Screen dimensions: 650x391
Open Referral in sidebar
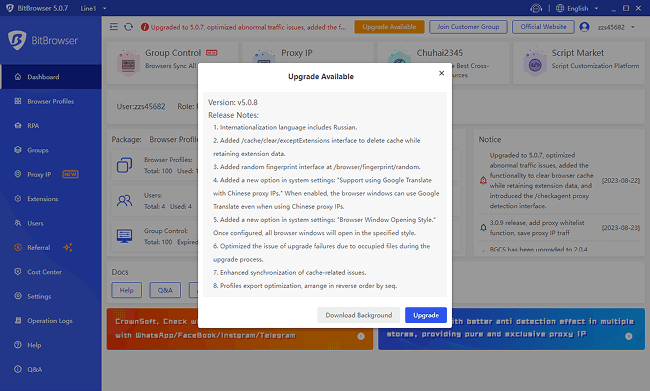pos(51,248)
